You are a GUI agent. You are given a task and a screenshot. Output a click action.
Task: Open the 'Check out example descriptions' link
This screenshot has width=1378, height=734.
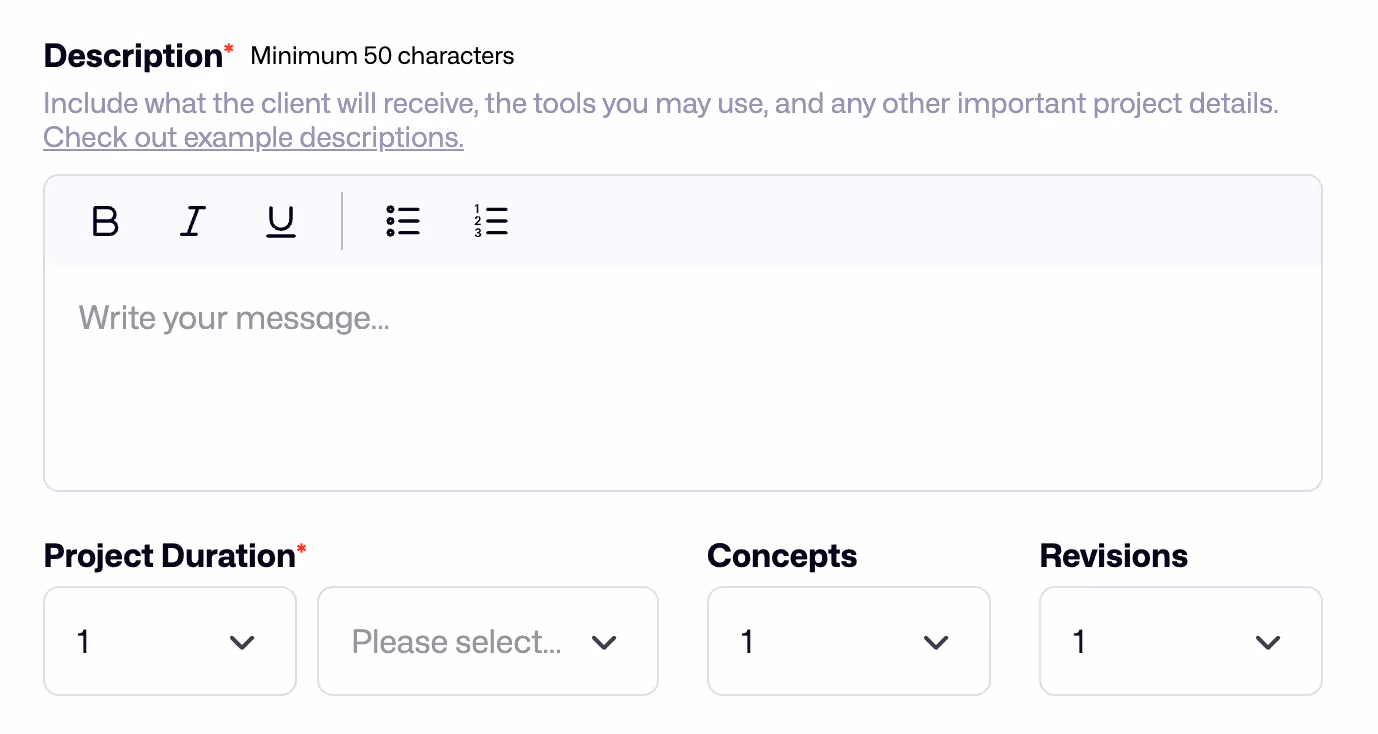click(253, 137)
